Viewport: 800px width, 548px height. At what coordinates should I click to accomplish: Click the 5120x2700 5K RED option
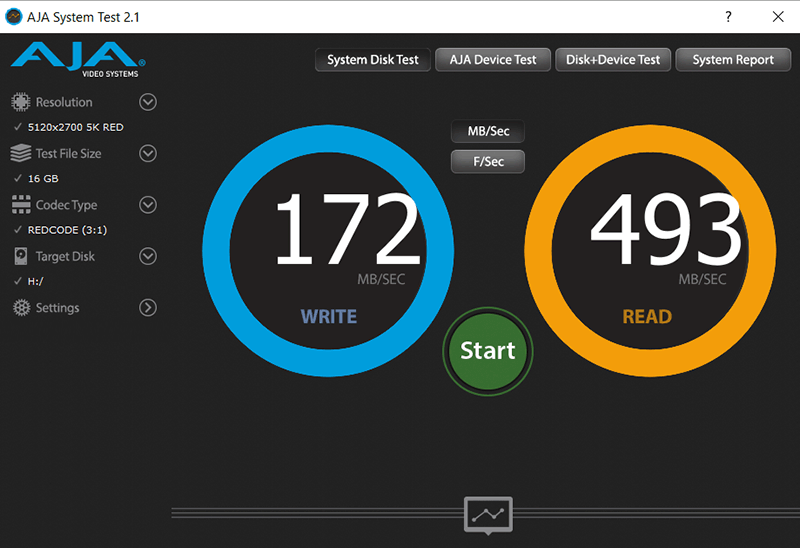(x=76, y=127)
